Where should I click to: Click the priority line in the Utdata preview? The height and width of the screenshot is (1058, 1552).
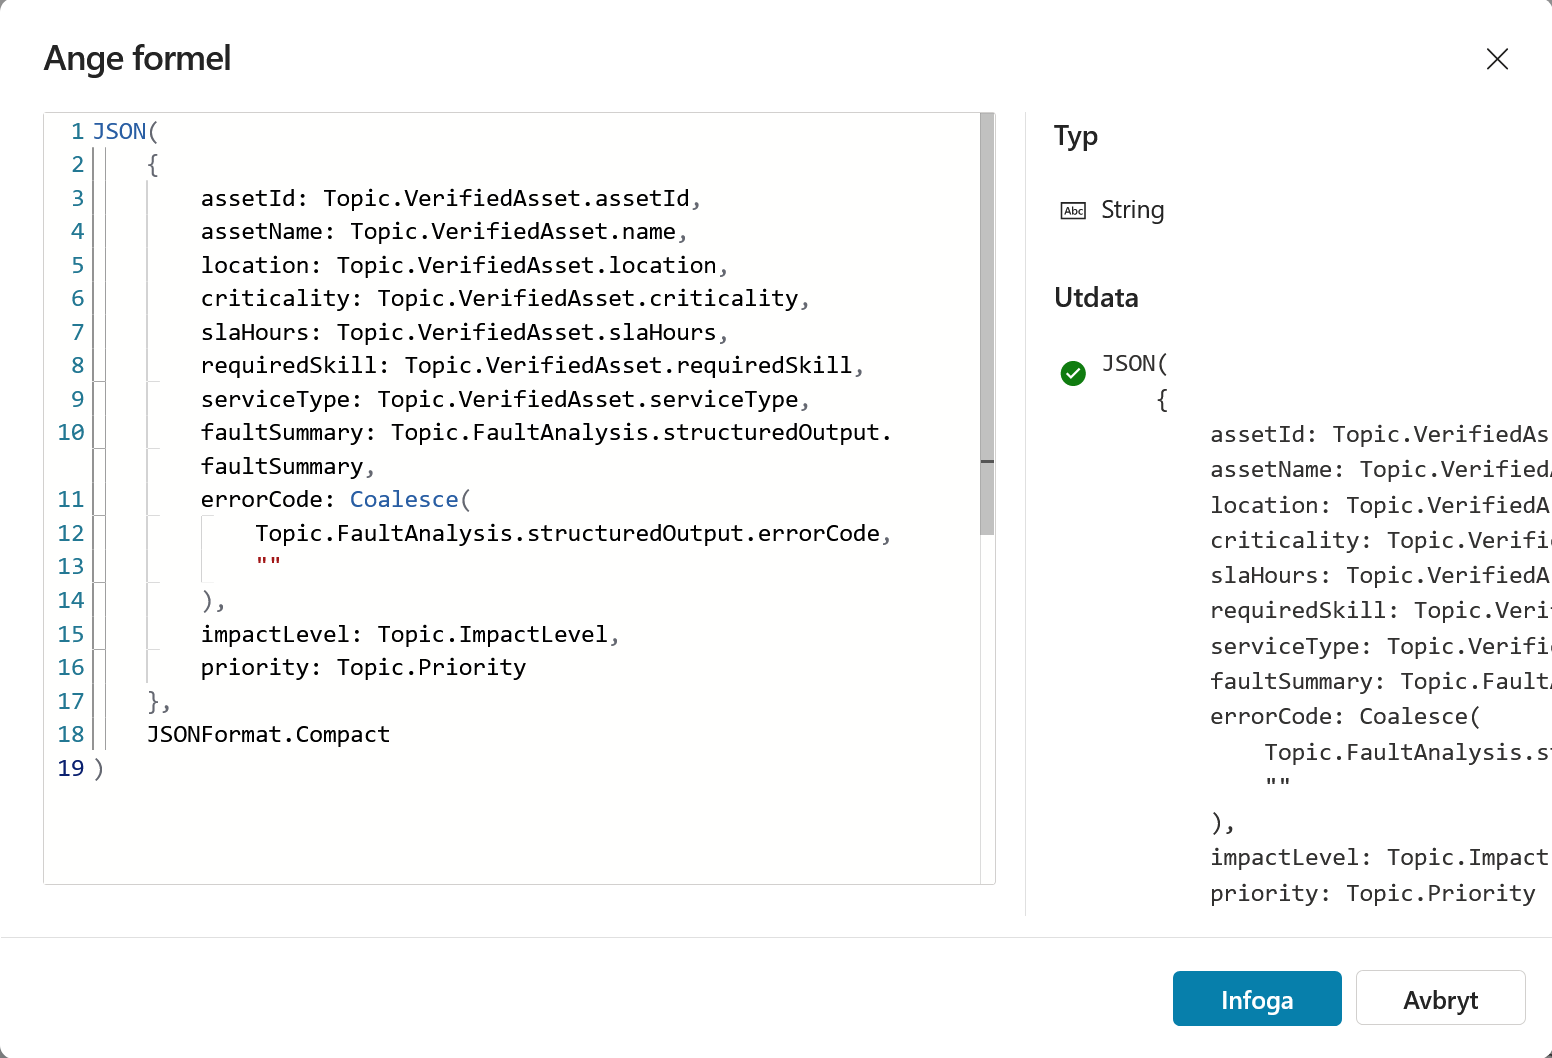click(1372, 893)
